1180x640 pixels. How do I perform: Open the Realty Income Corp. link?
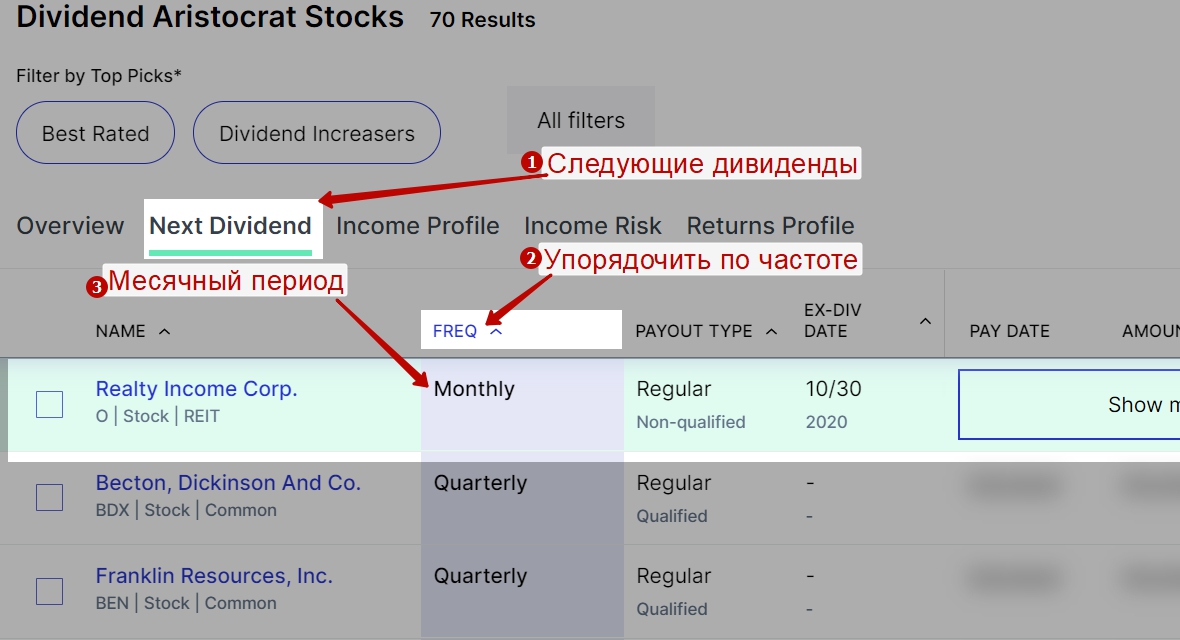tap(196, 389)
